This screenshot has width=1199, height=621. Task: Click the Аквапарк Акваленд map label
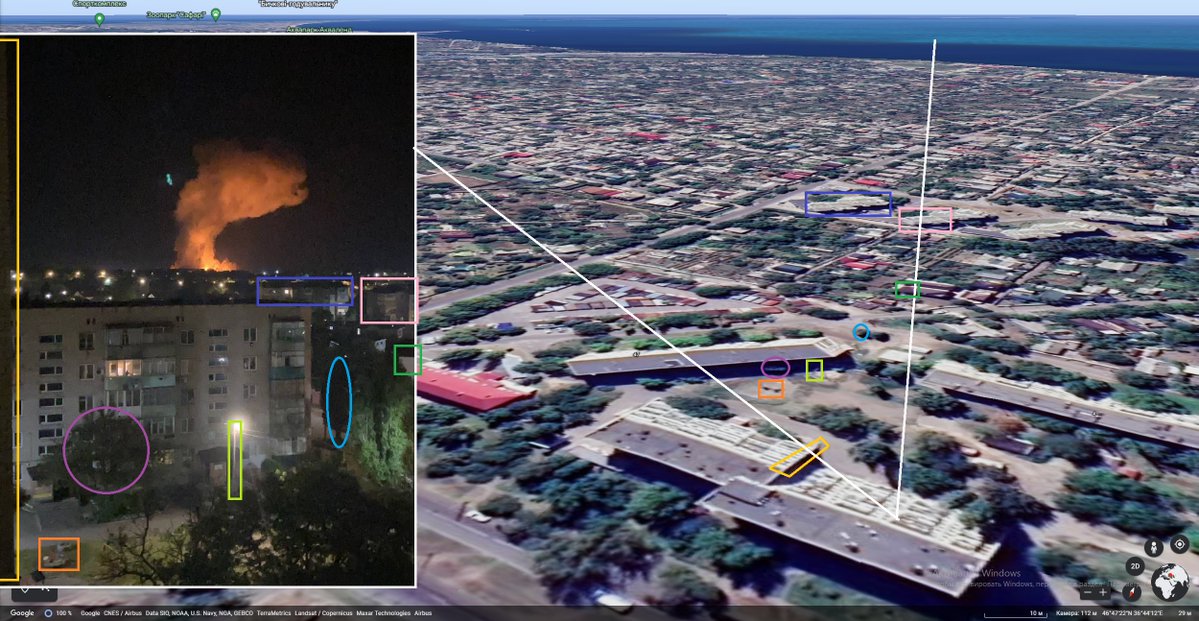pos(319,30)
